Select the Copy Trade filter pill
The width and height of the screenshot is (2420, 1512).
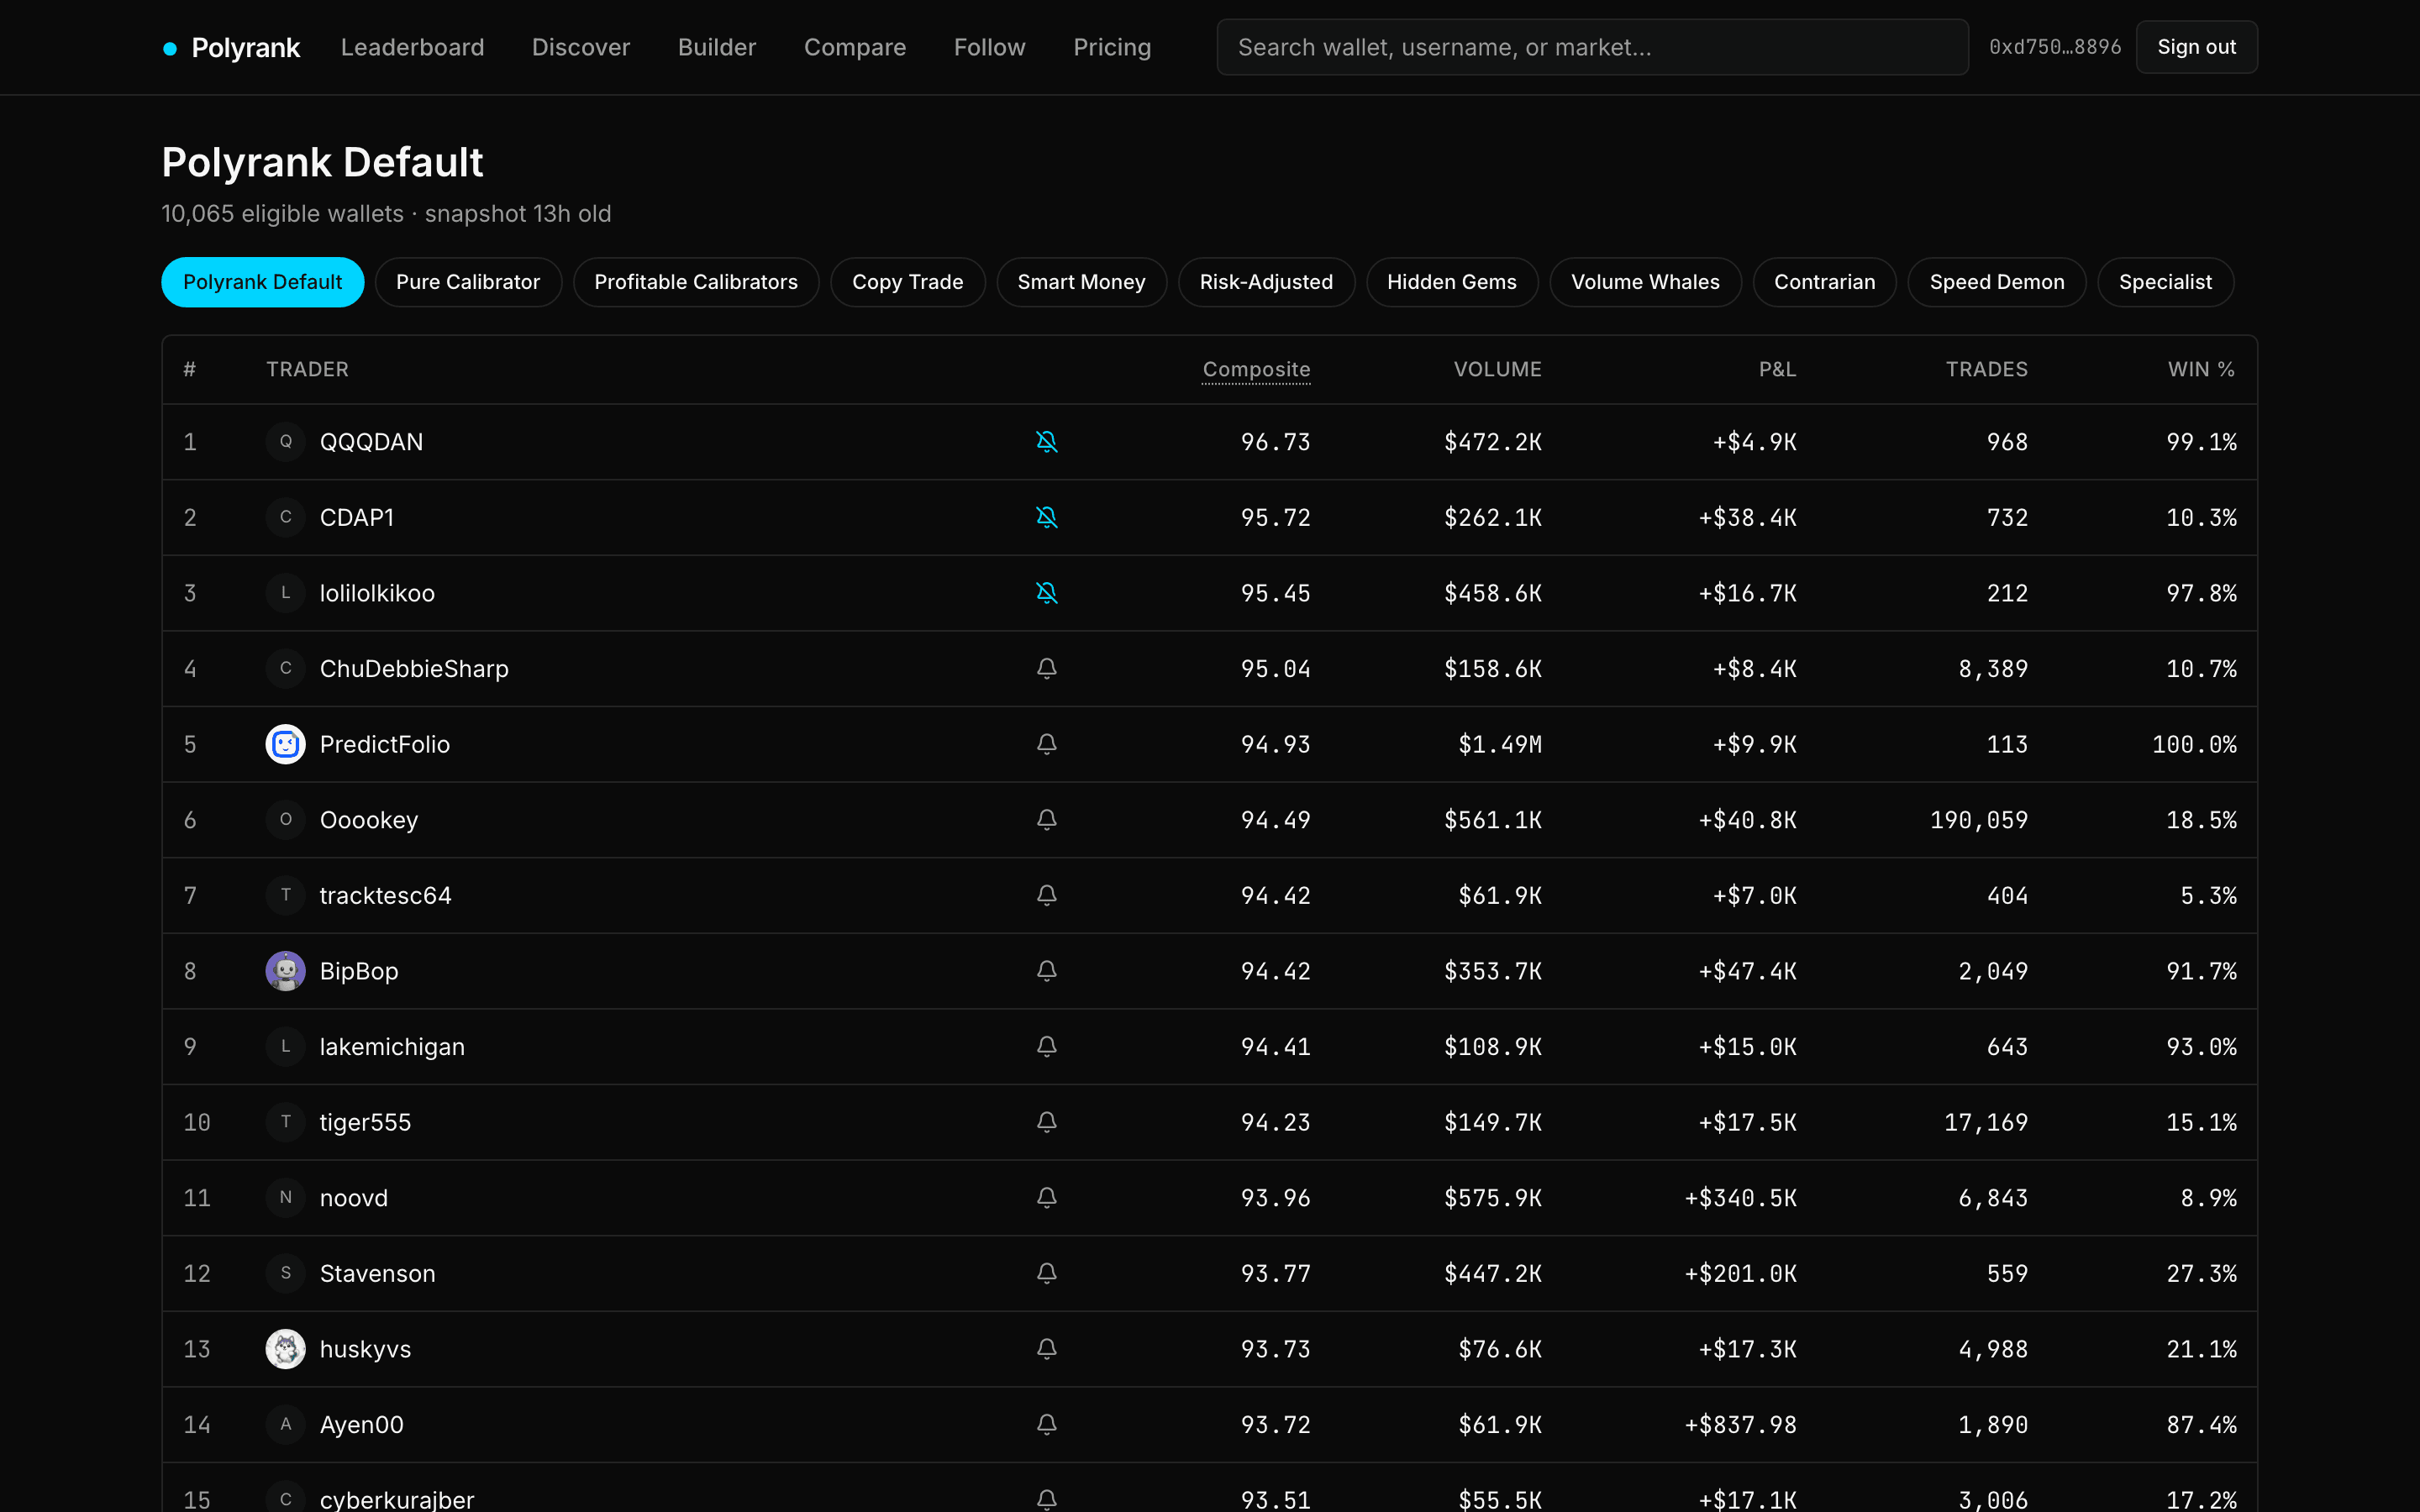click(x=908, y=282)
